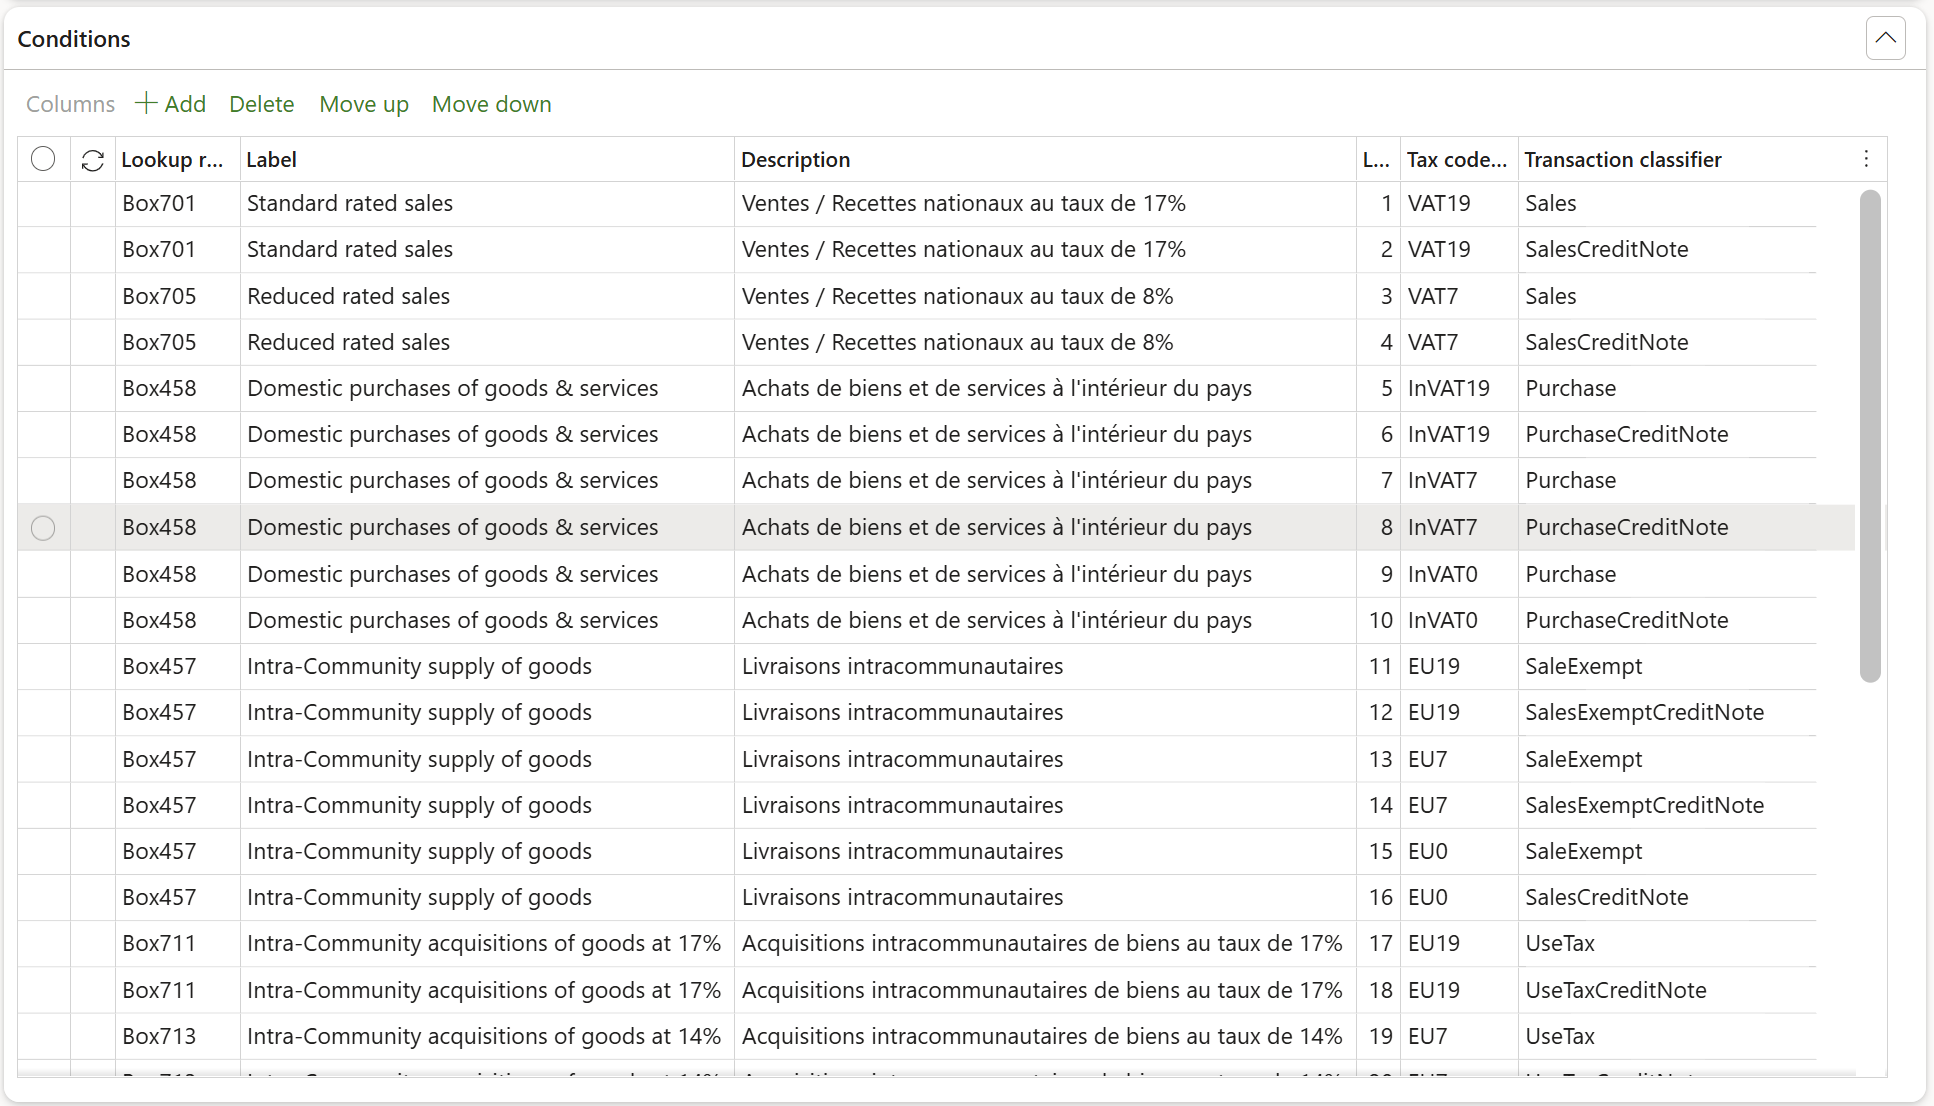Click the VAT19 tax code in line 2
The height and width of the screenshot is (1106, 1934).
tap(1439, 250)
